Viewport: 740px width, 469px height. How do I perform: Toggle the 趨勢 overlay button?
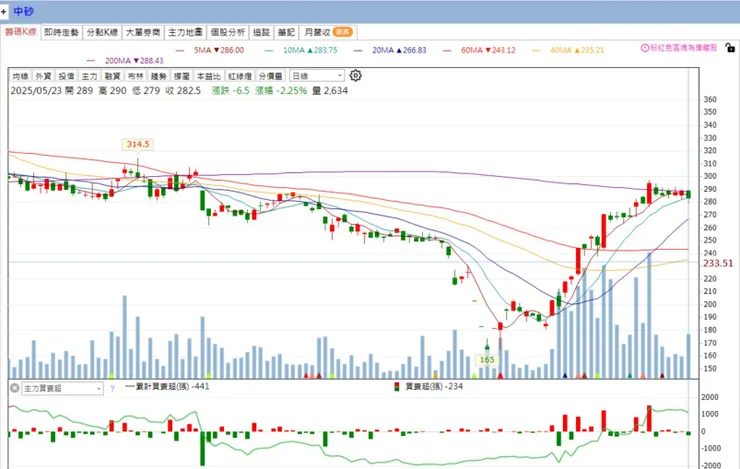click(x=159, y=76)
